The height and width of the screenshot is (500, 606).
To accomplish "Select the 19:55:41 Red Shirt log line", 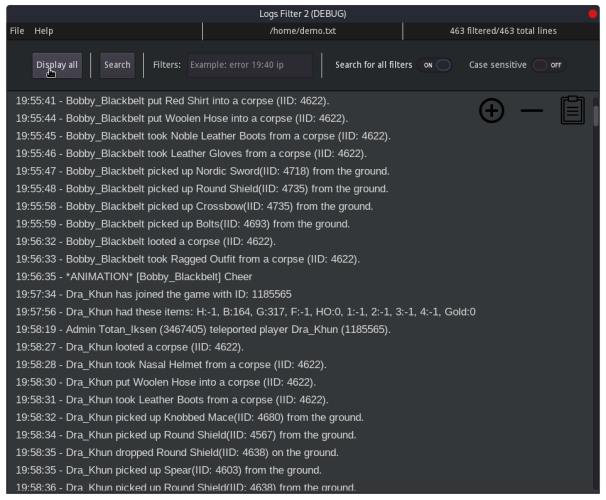I will 172,101.
